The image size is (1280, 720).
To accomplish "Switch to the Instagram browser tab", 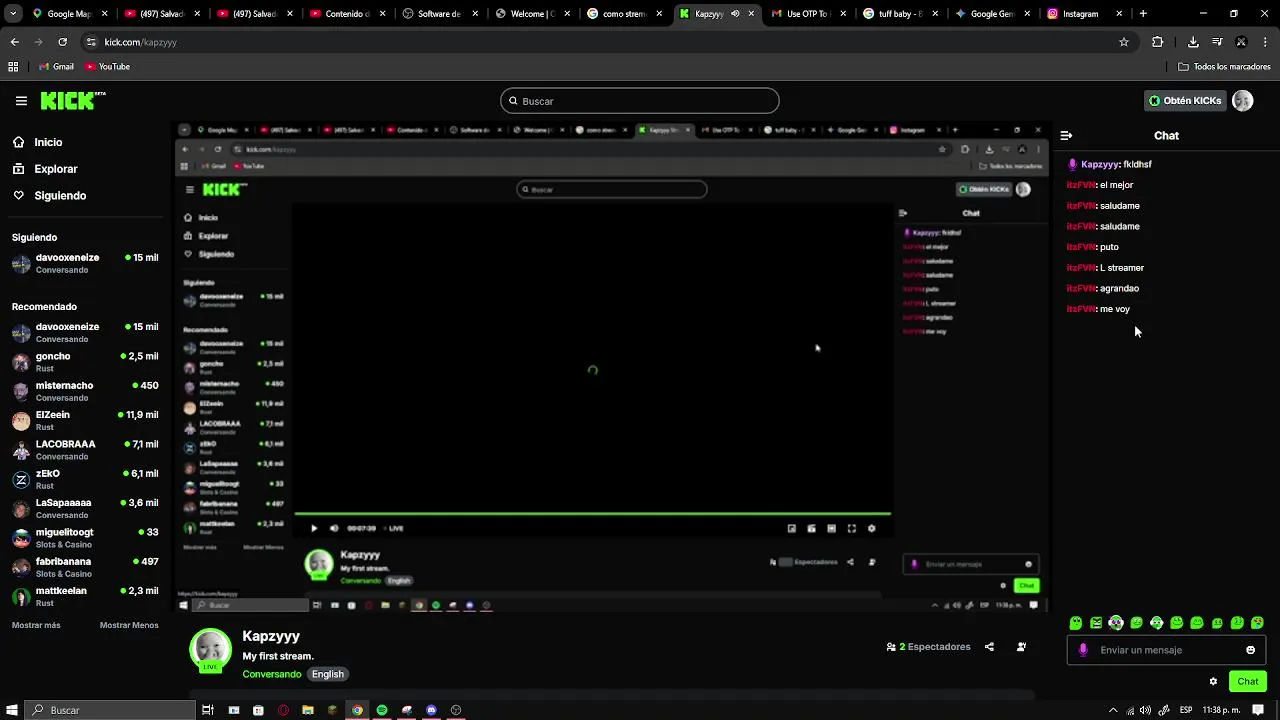I will (x=1085, y=14).
